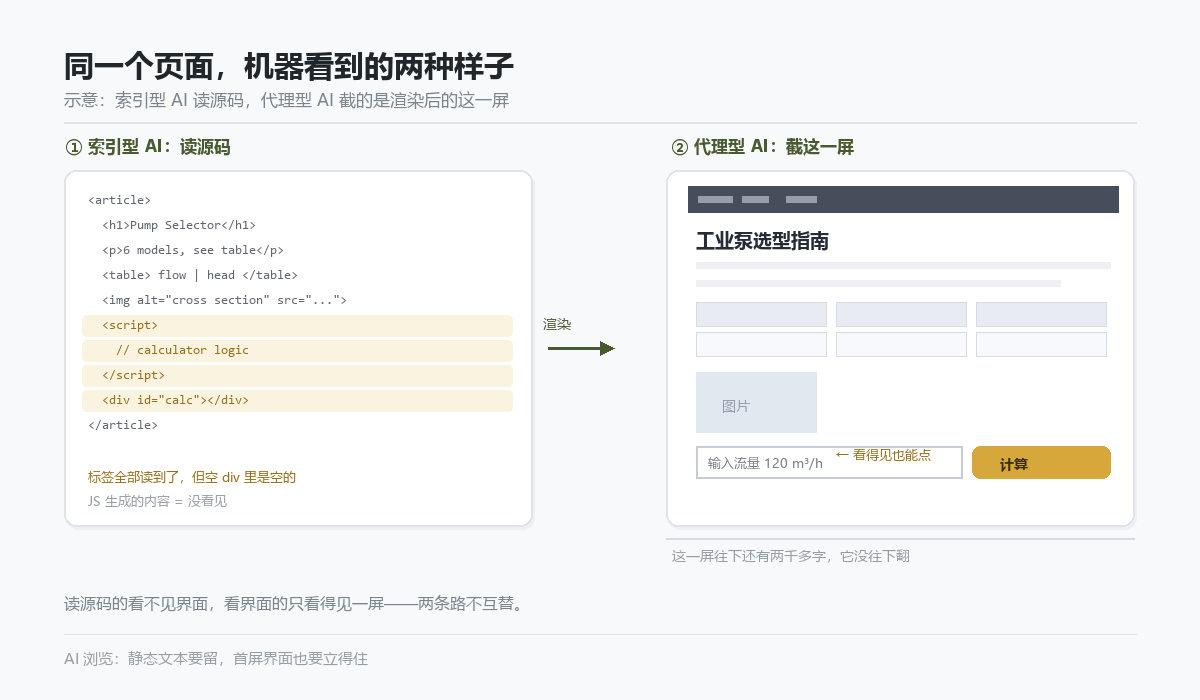This screenshot has height=700, width=1200.
Task: Click the JS 生成的内容 = 没看见 note
Action: pyautogui.click(x=157, y=501)
